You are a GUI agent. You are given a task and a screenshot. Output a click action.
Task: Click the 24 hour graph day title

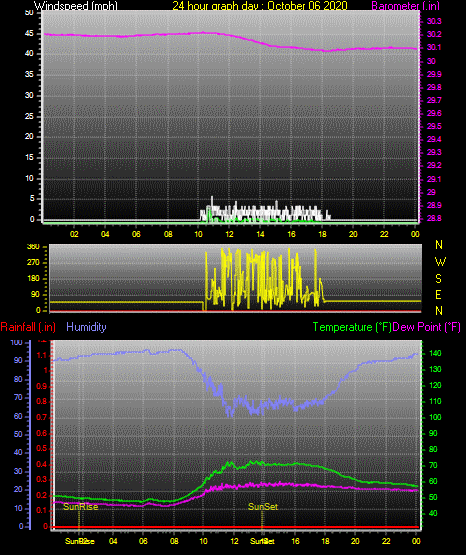[x=260, y=6]
